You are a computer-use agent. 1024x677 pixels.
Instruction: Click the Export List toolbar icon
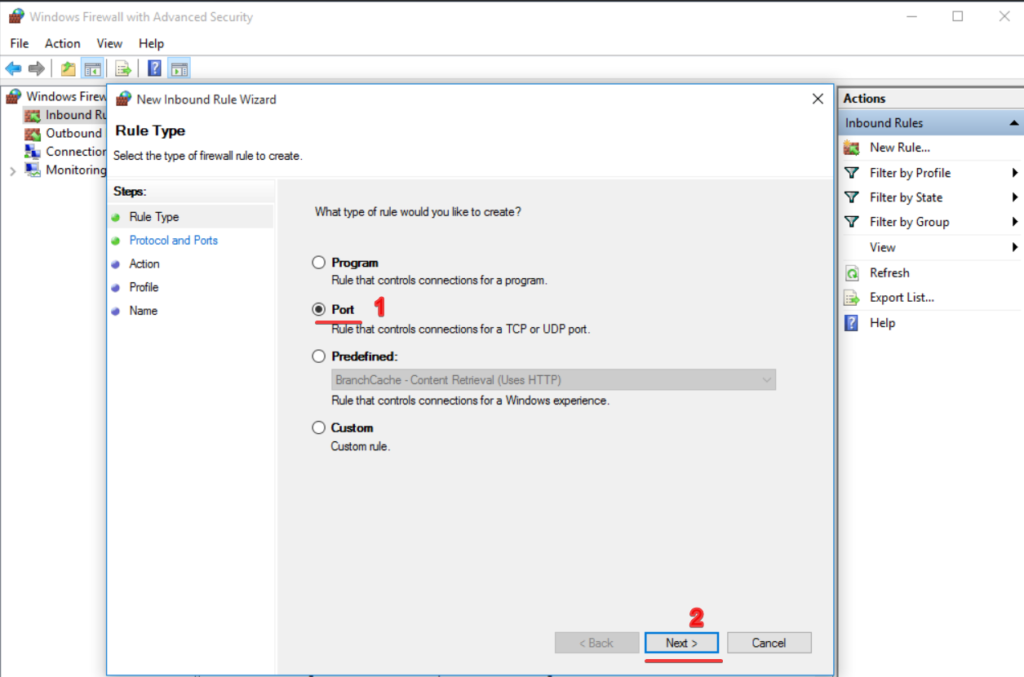coord(123,69)
